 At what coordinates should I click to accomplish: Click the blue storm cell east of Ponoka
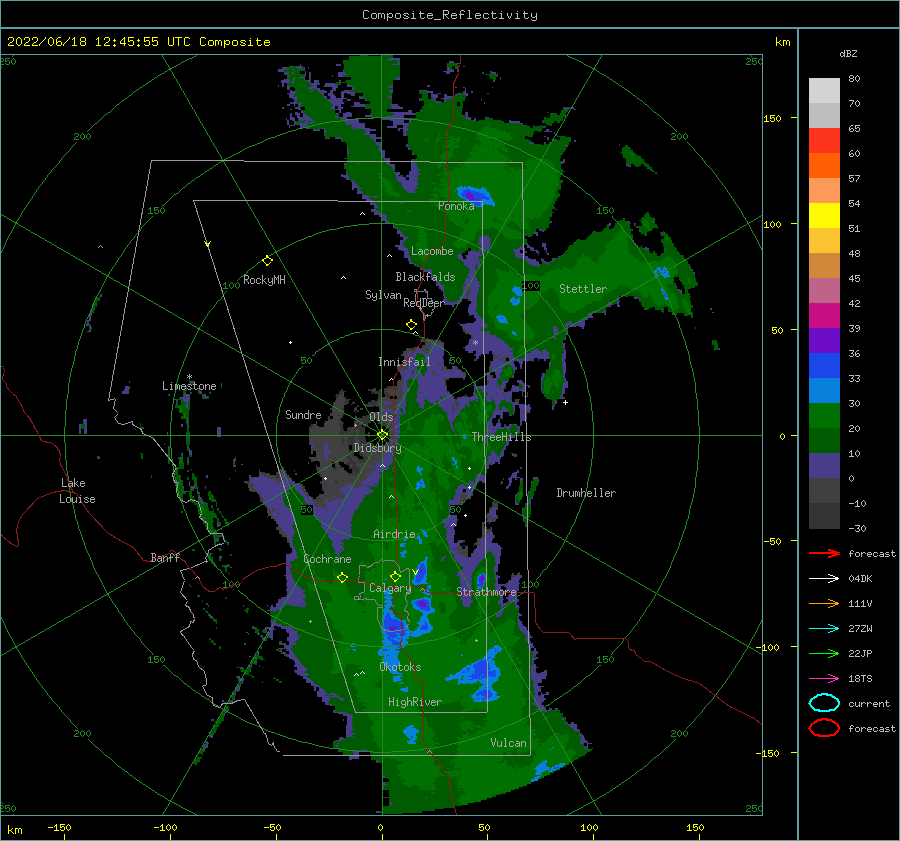point(474,195)
